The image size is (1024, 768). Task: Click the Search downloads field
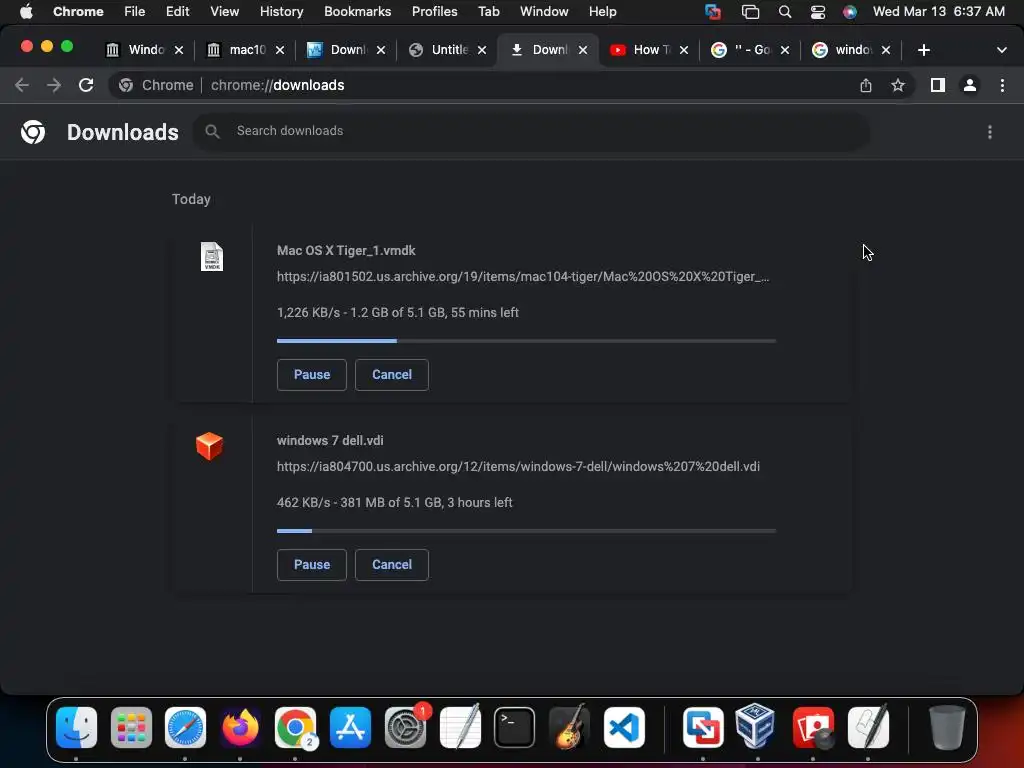(532, 131)
